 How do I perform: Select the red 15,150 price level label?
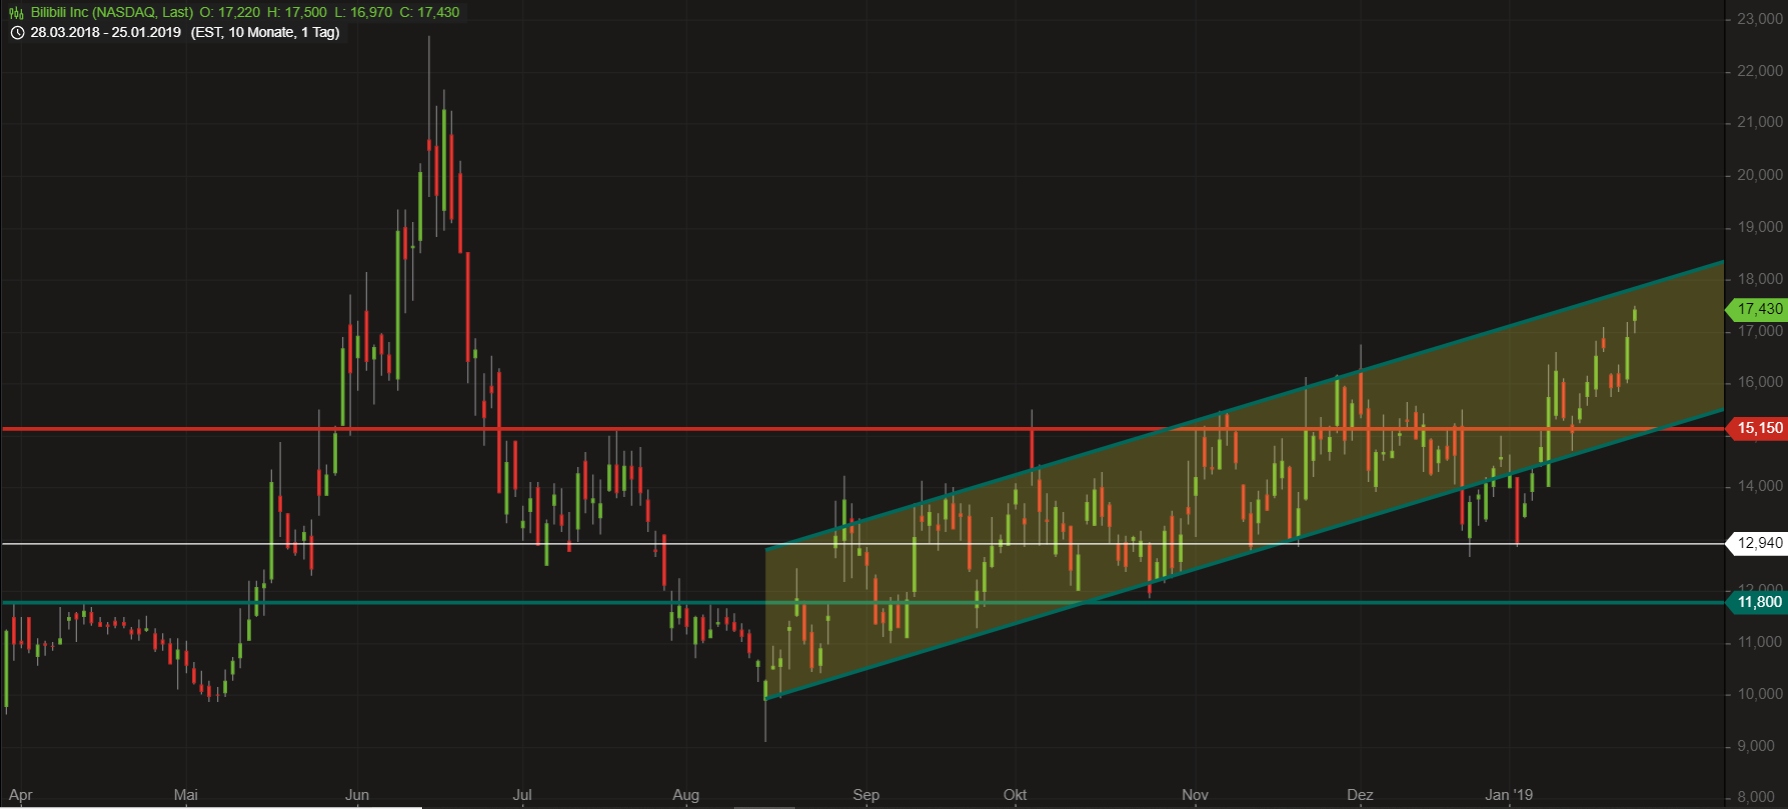tap(1758, 428)
